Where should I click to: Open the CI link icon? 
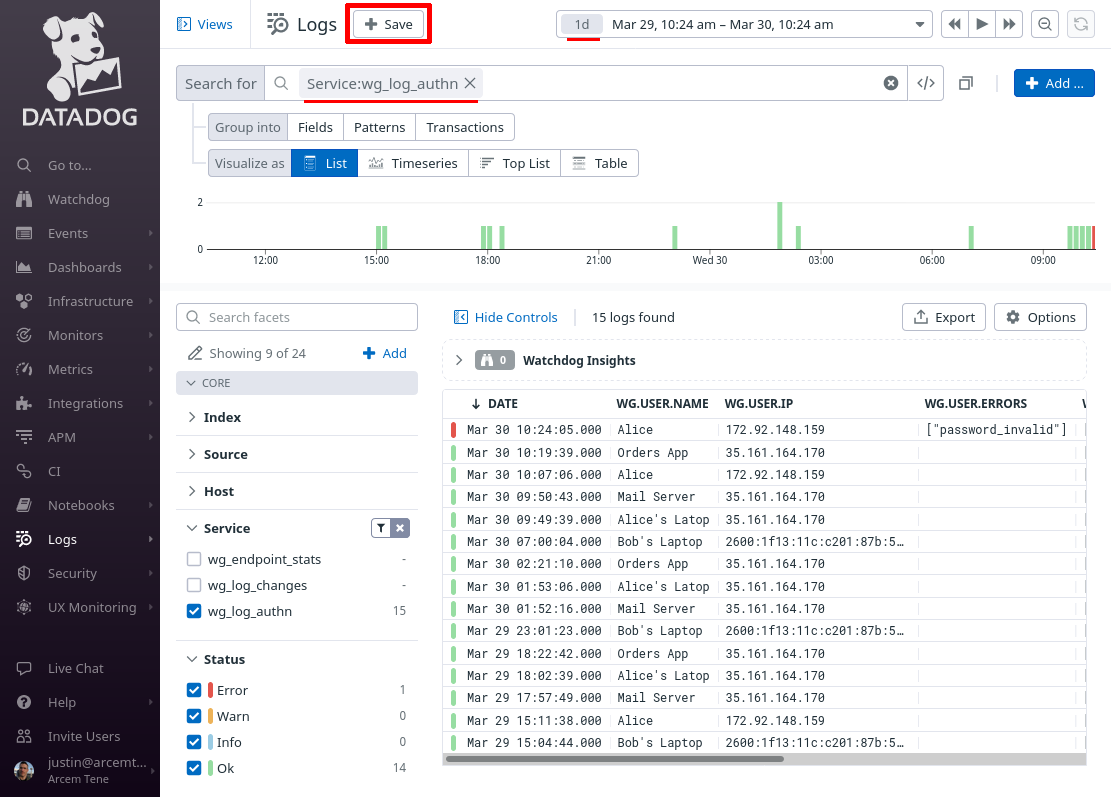pos(24,471)
